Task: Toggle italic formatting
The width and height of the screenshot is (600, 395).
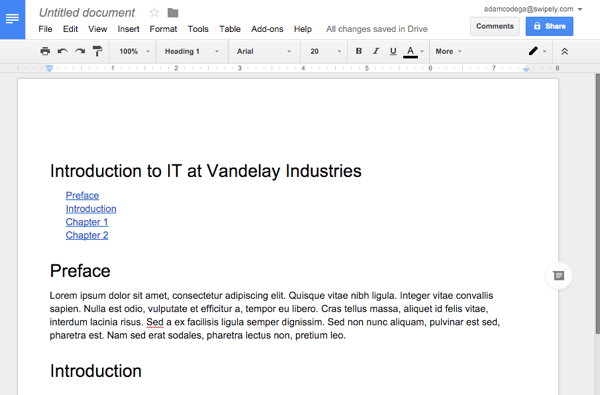Action: pyautogui.click(x=376, y=51)
